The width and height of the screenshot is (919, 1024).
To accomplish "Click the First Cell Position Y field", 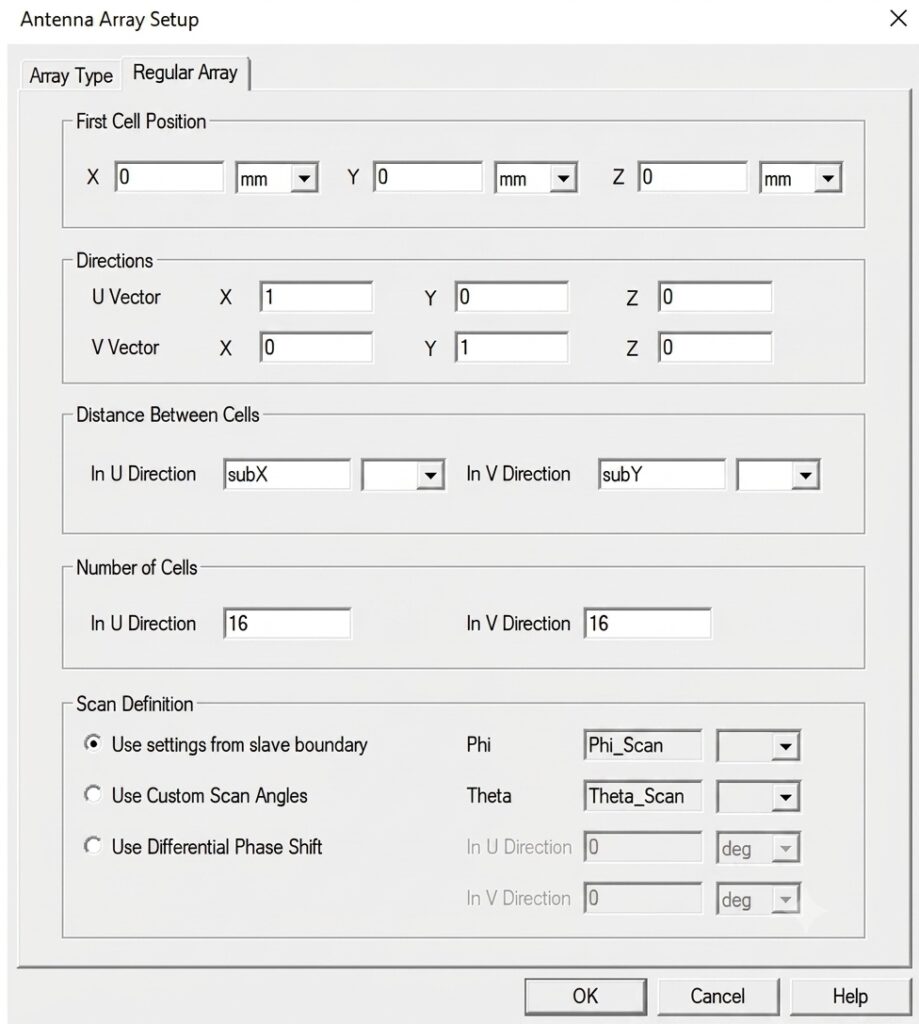I will [428, 177].
